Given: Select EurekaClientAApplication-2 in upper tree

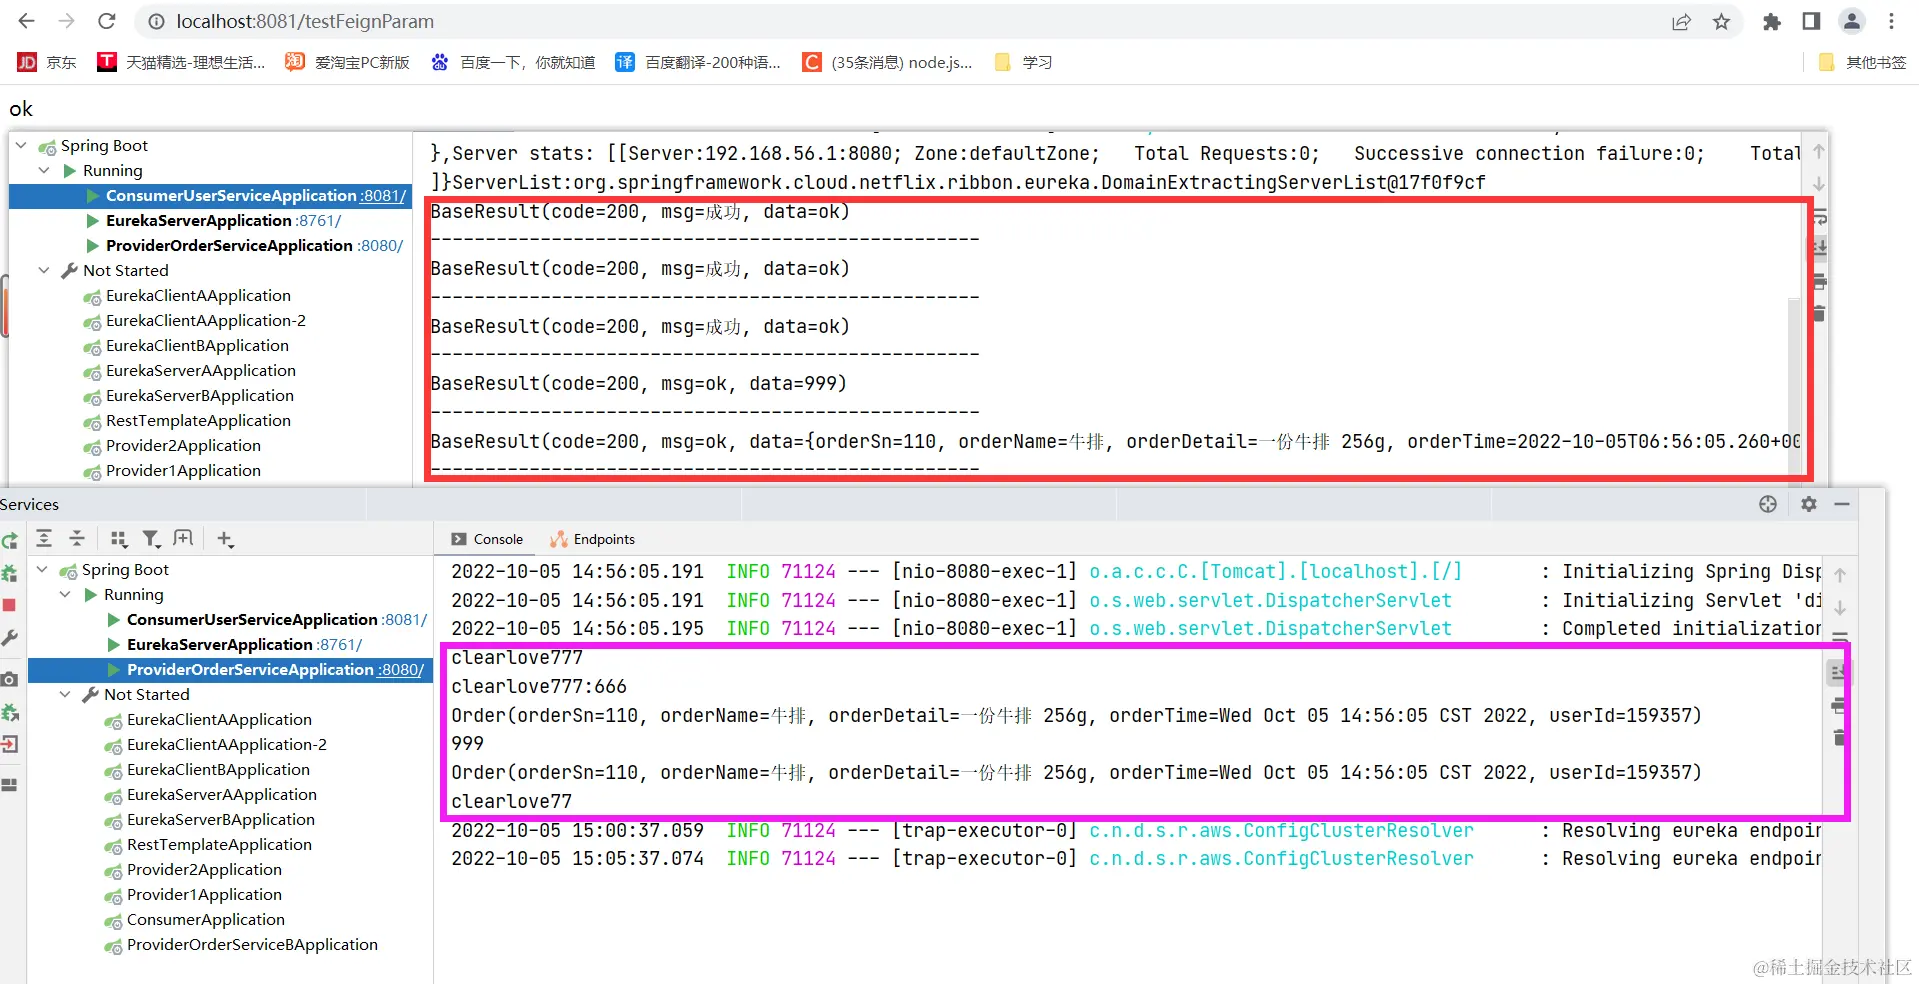Looking at the screenshot, I should [x=206, y=320].
